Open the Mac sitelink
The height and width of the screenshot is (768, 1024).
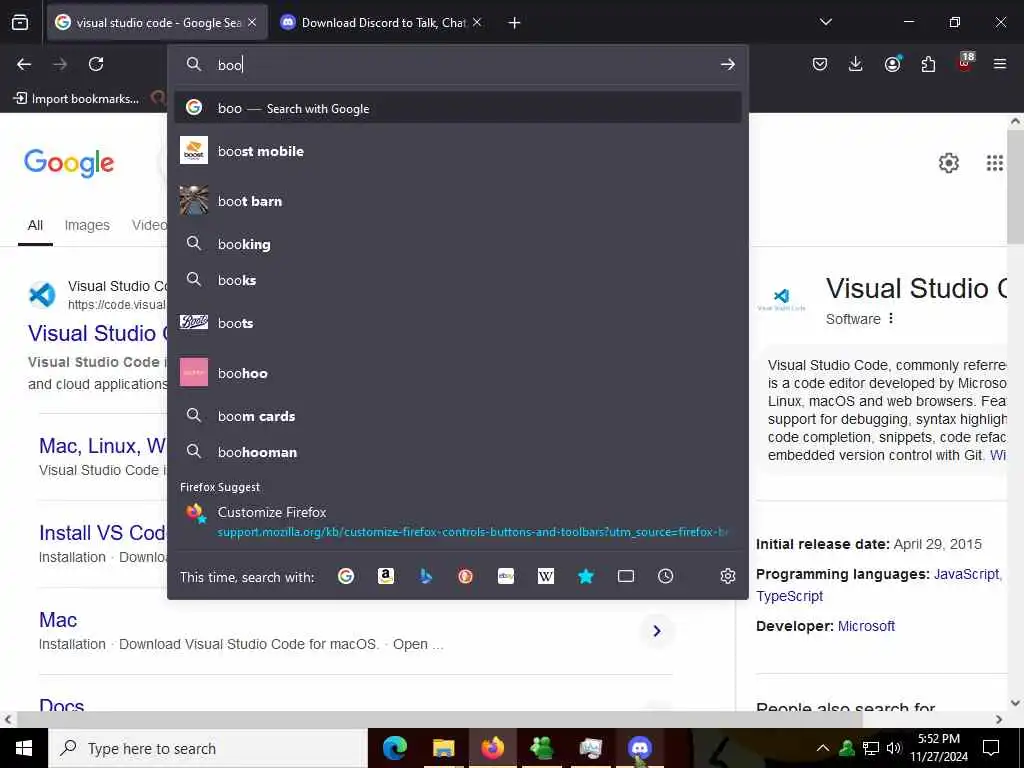tap(58, 620)
